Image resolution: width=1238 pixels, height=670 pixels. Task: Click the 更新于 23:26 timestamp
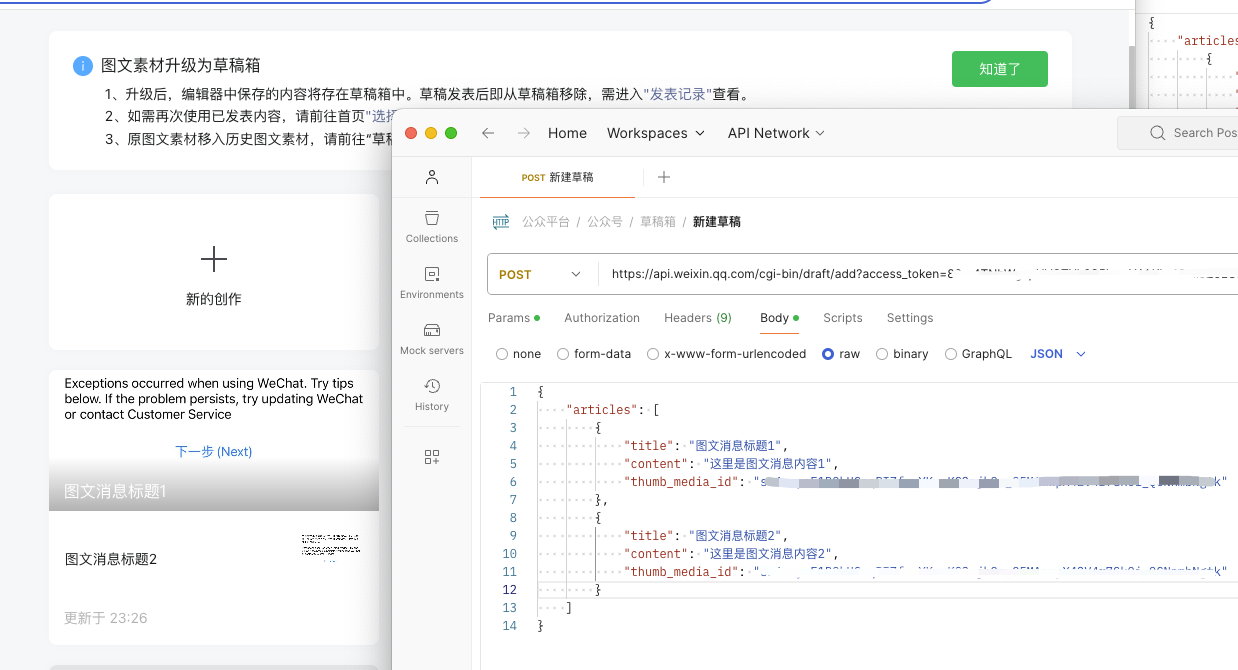point(106,618)
